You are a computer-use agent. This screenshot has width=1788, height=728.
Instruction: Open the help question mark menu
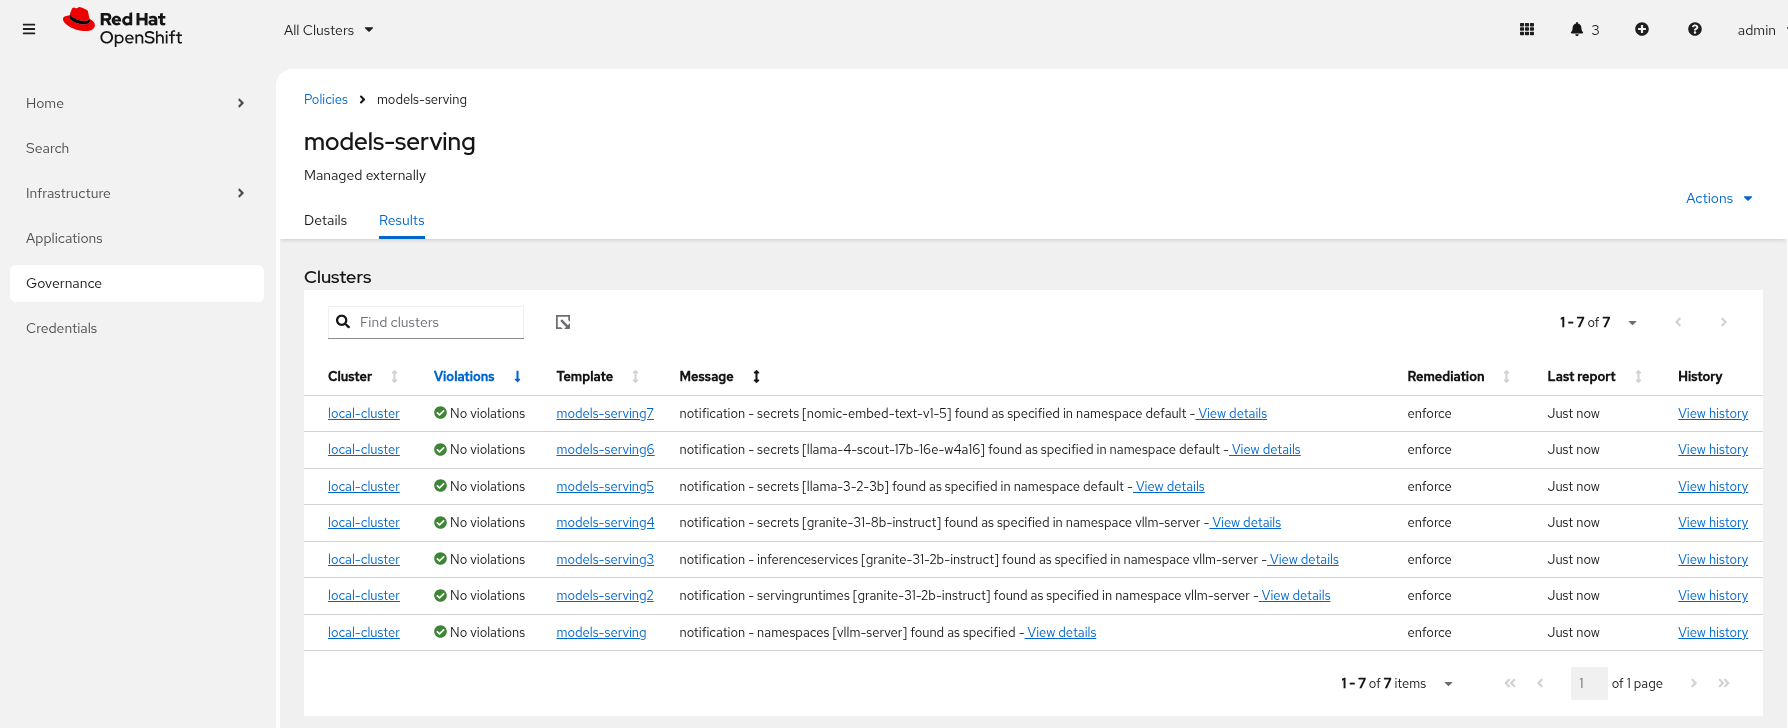pos(1694,30)
